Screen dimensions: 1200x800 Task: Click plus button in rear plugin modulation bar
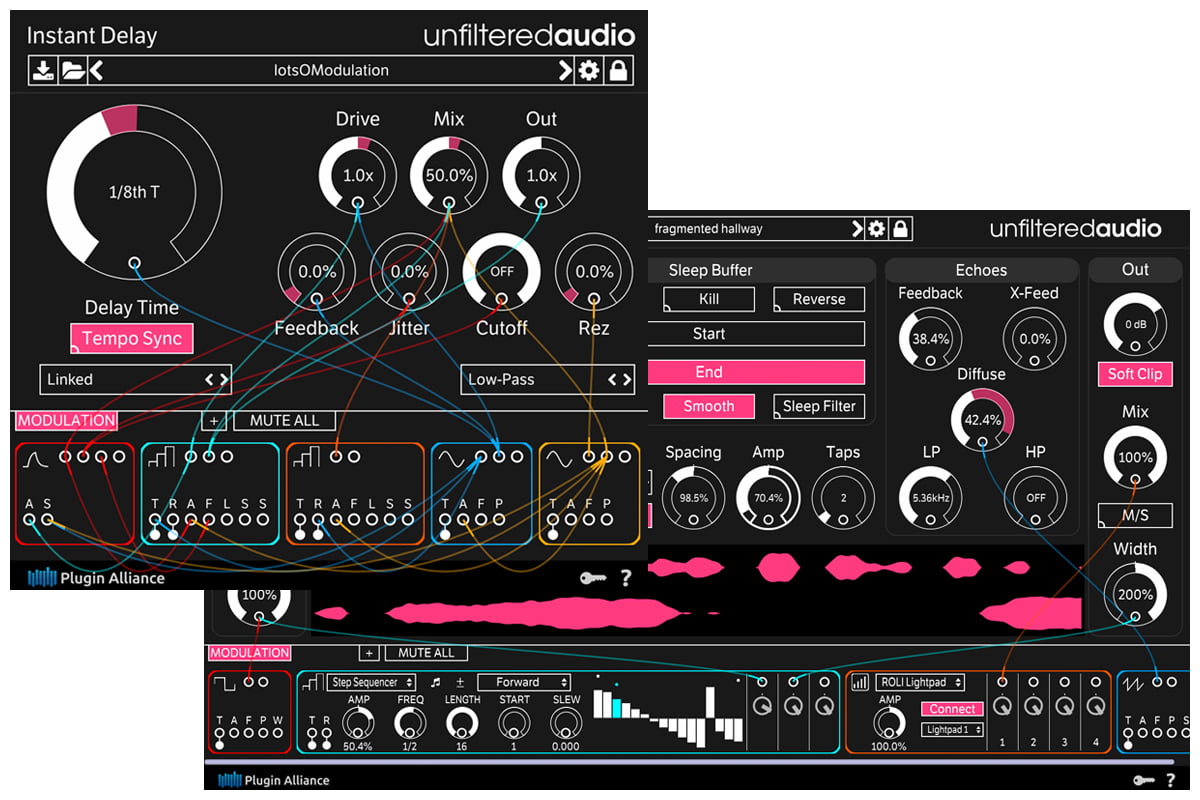(x=368, y=653)
